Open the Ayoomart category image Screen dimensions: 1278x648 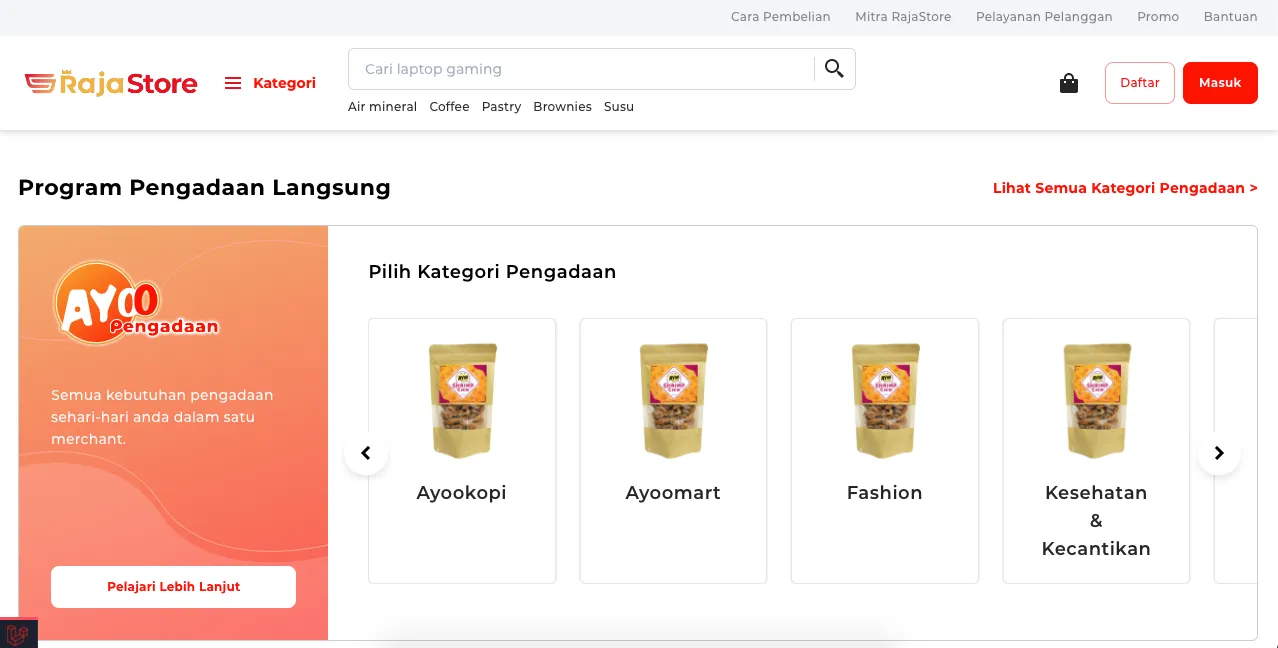tap(673, 401)
